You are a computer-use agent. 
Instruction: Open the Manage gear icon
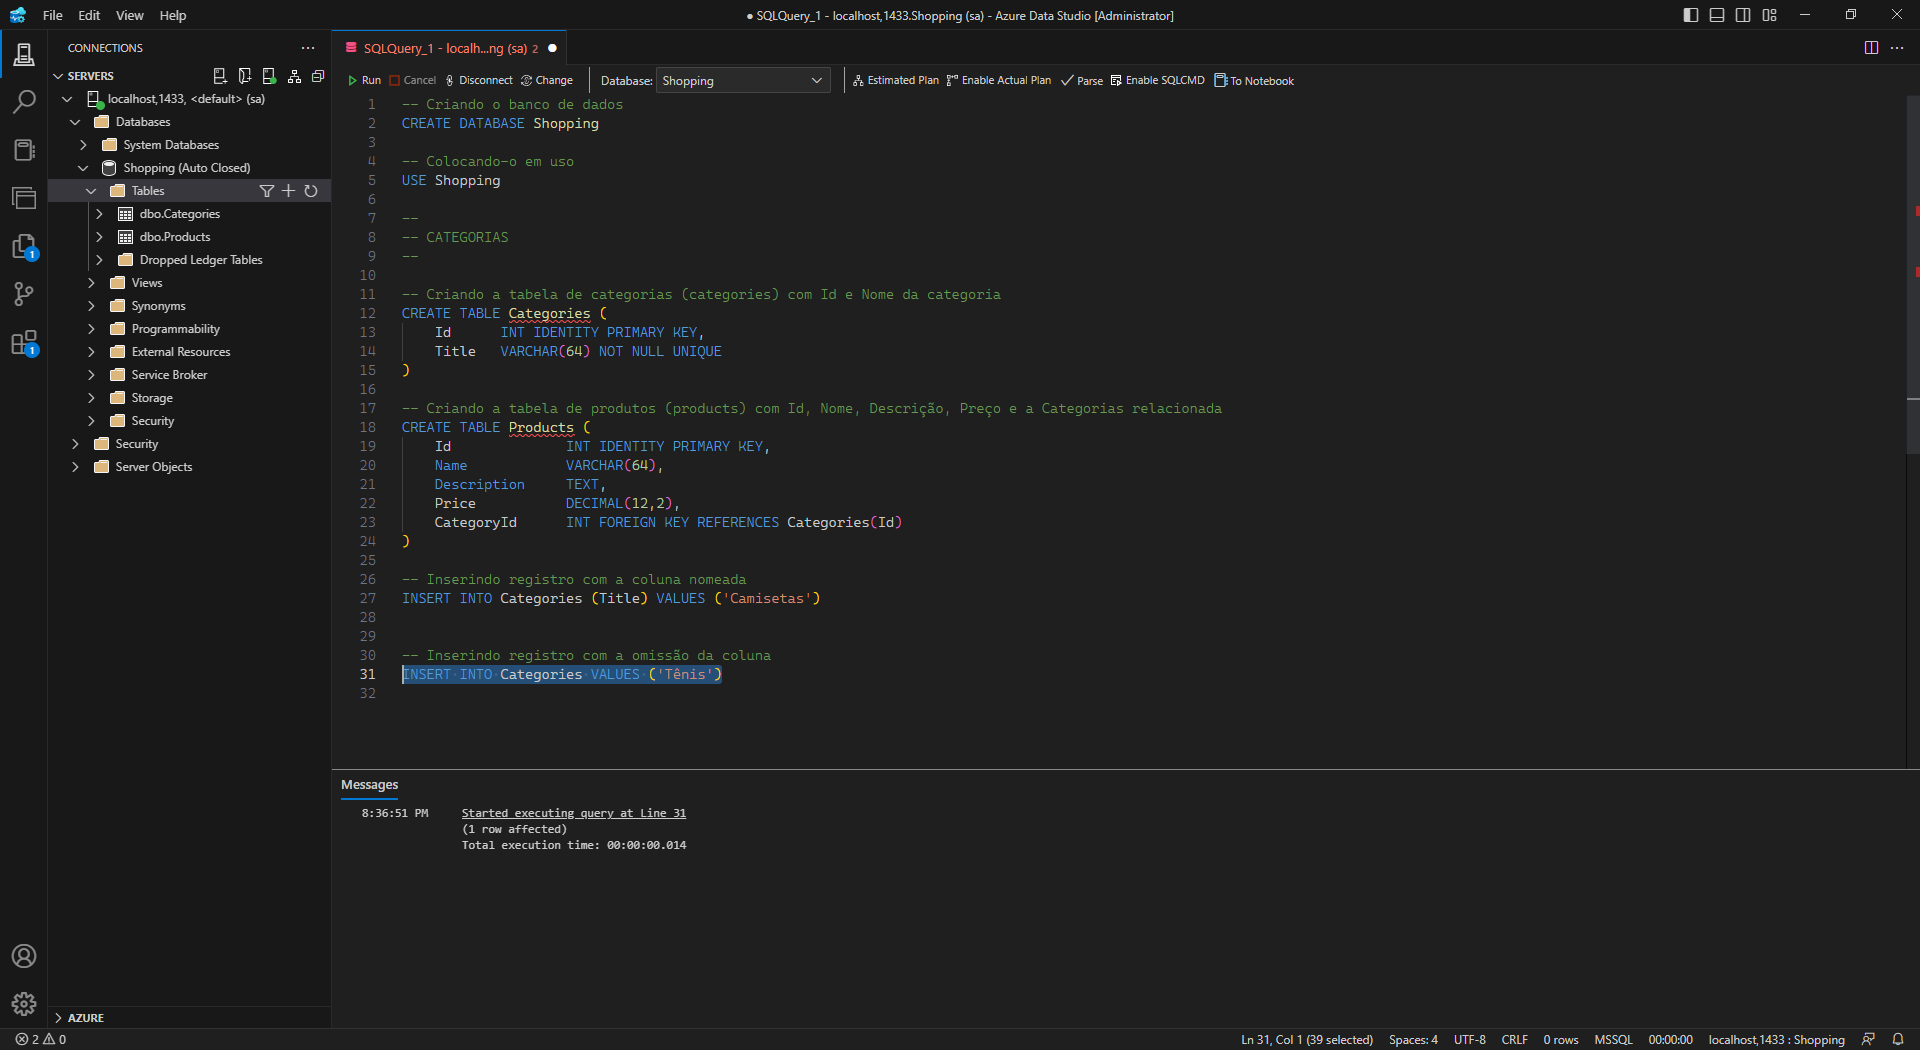click(24, 1004)
